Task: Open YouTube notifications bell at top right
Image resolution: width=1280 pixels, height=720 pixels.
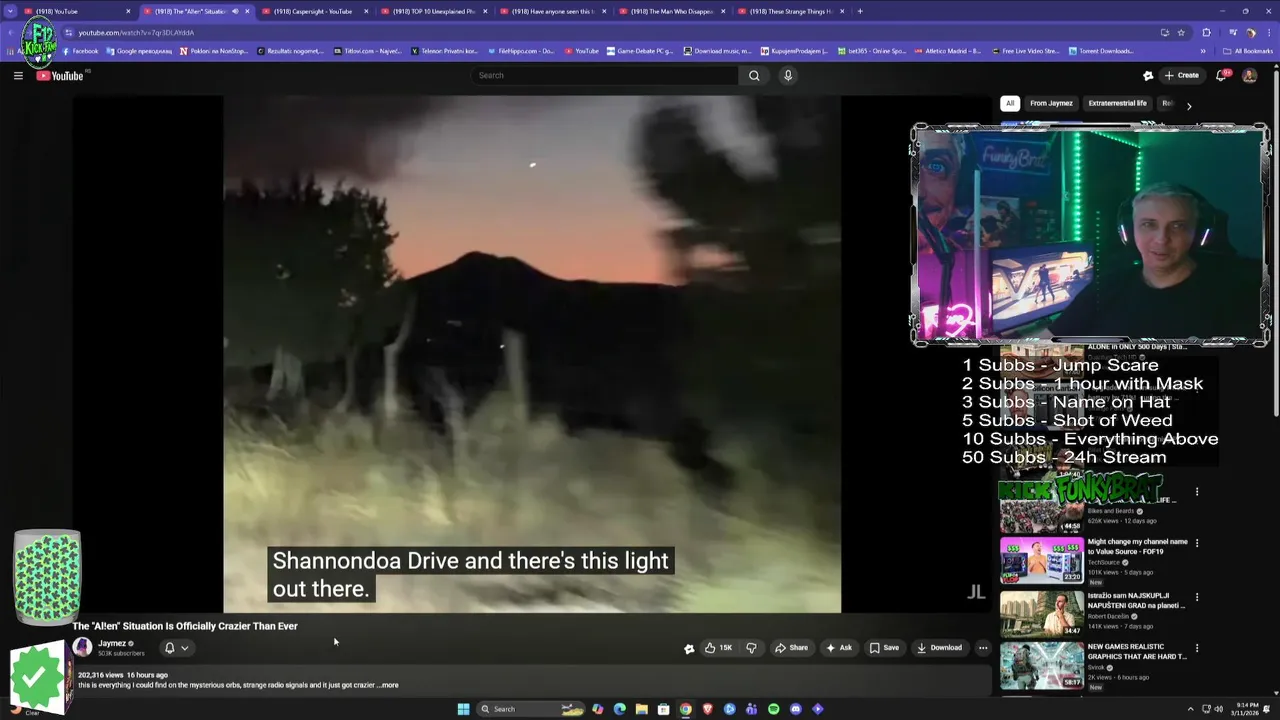Action: point(1222,75)
